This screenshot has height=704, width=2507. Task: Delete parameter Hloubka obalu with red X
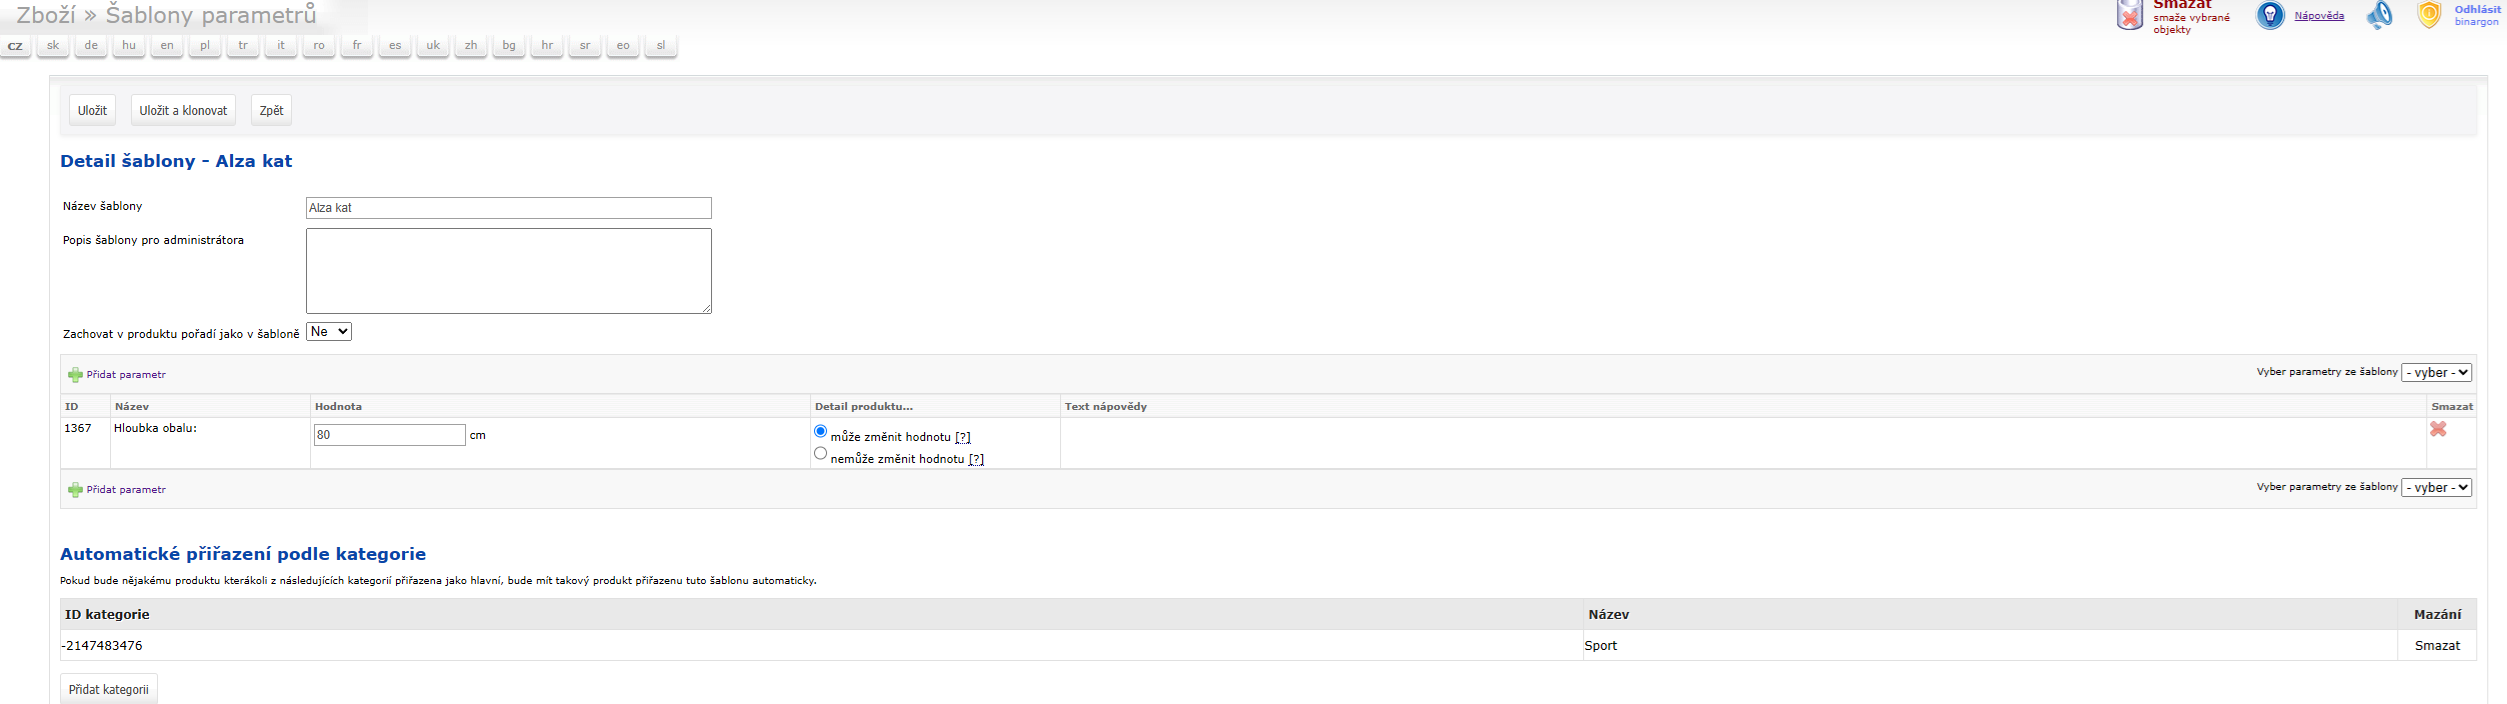[2438, 429]
